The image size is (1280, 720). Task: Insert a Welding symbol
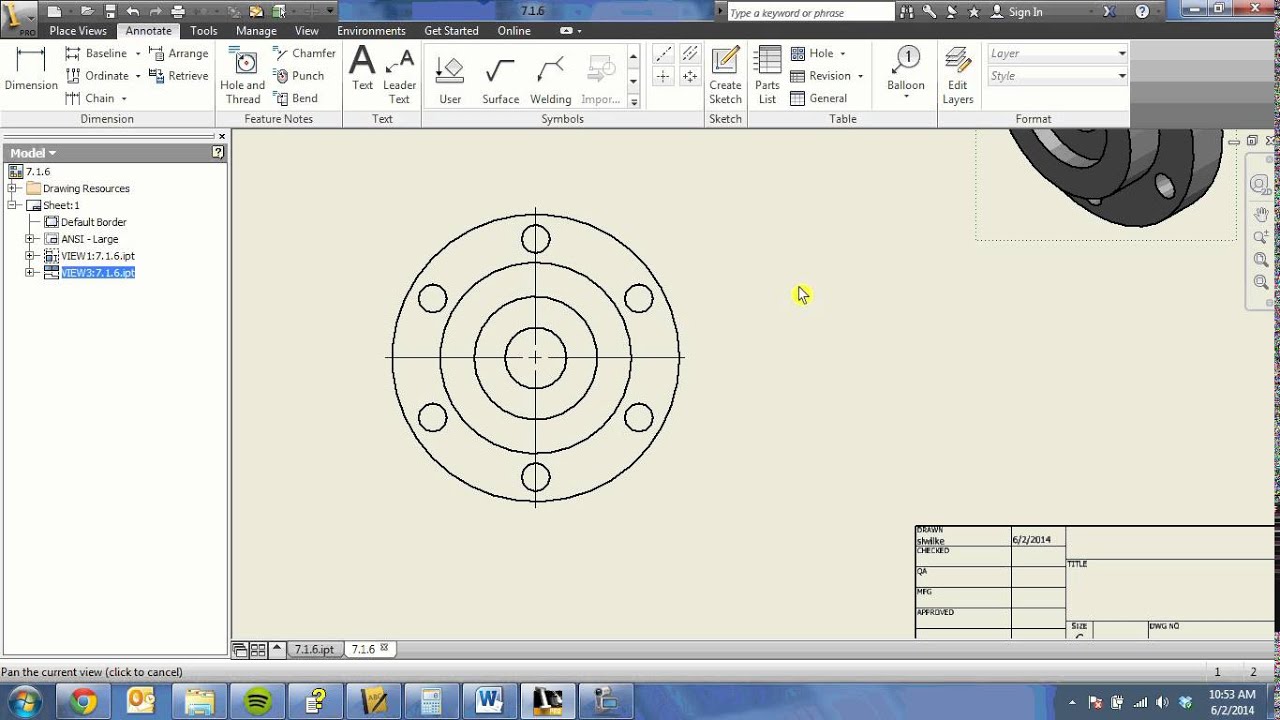pyautogui.click(x=550, y=79)
